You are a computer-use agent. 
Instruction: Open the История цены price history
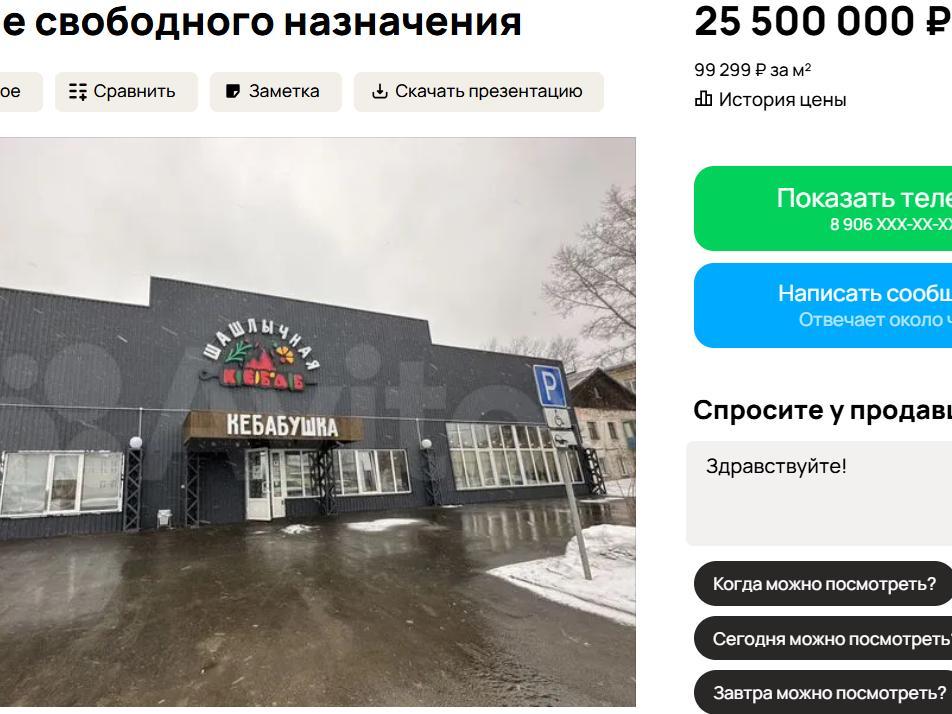click(770, 100)
